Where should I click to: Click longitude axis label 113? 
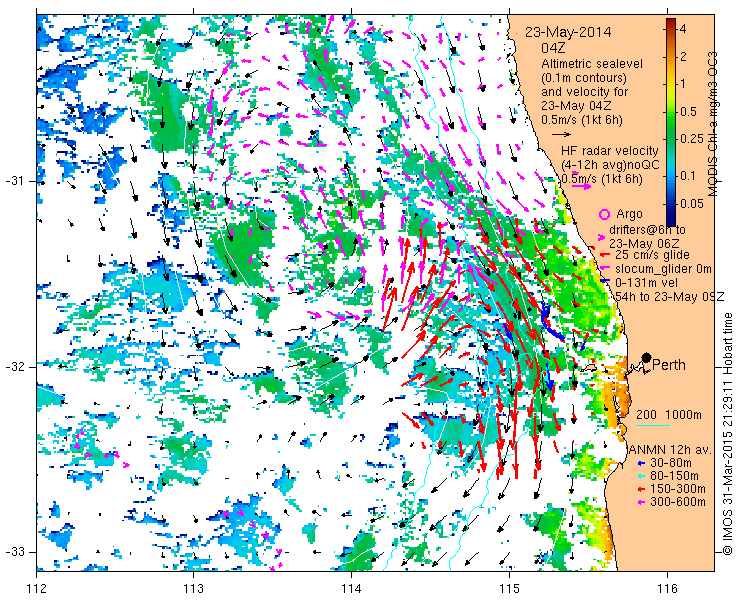(x=193, y=589)
